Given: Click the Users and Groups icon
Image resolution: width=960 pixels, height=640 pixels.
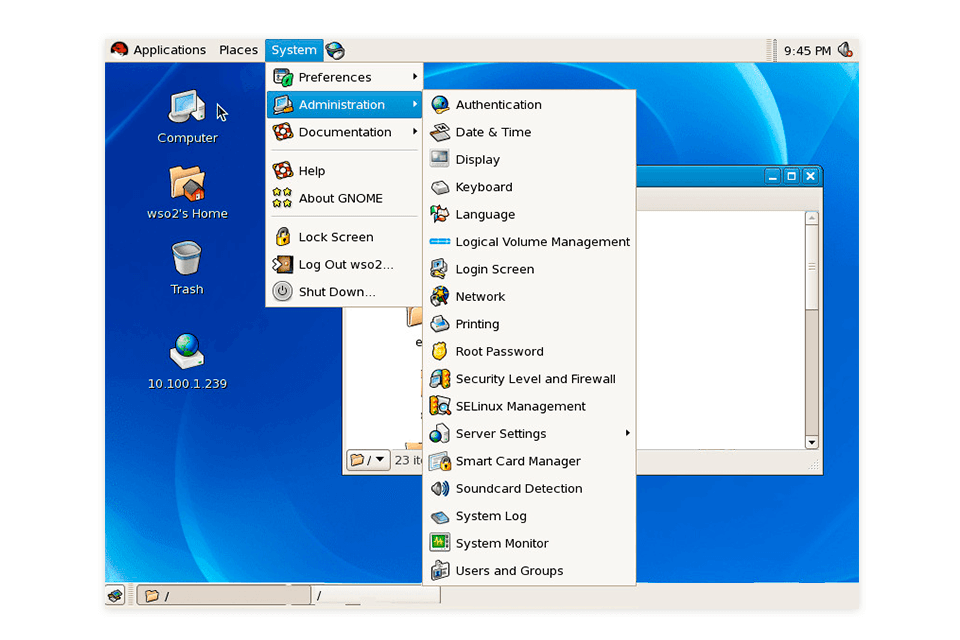Looking at the screenshot, I should (440, 570).
